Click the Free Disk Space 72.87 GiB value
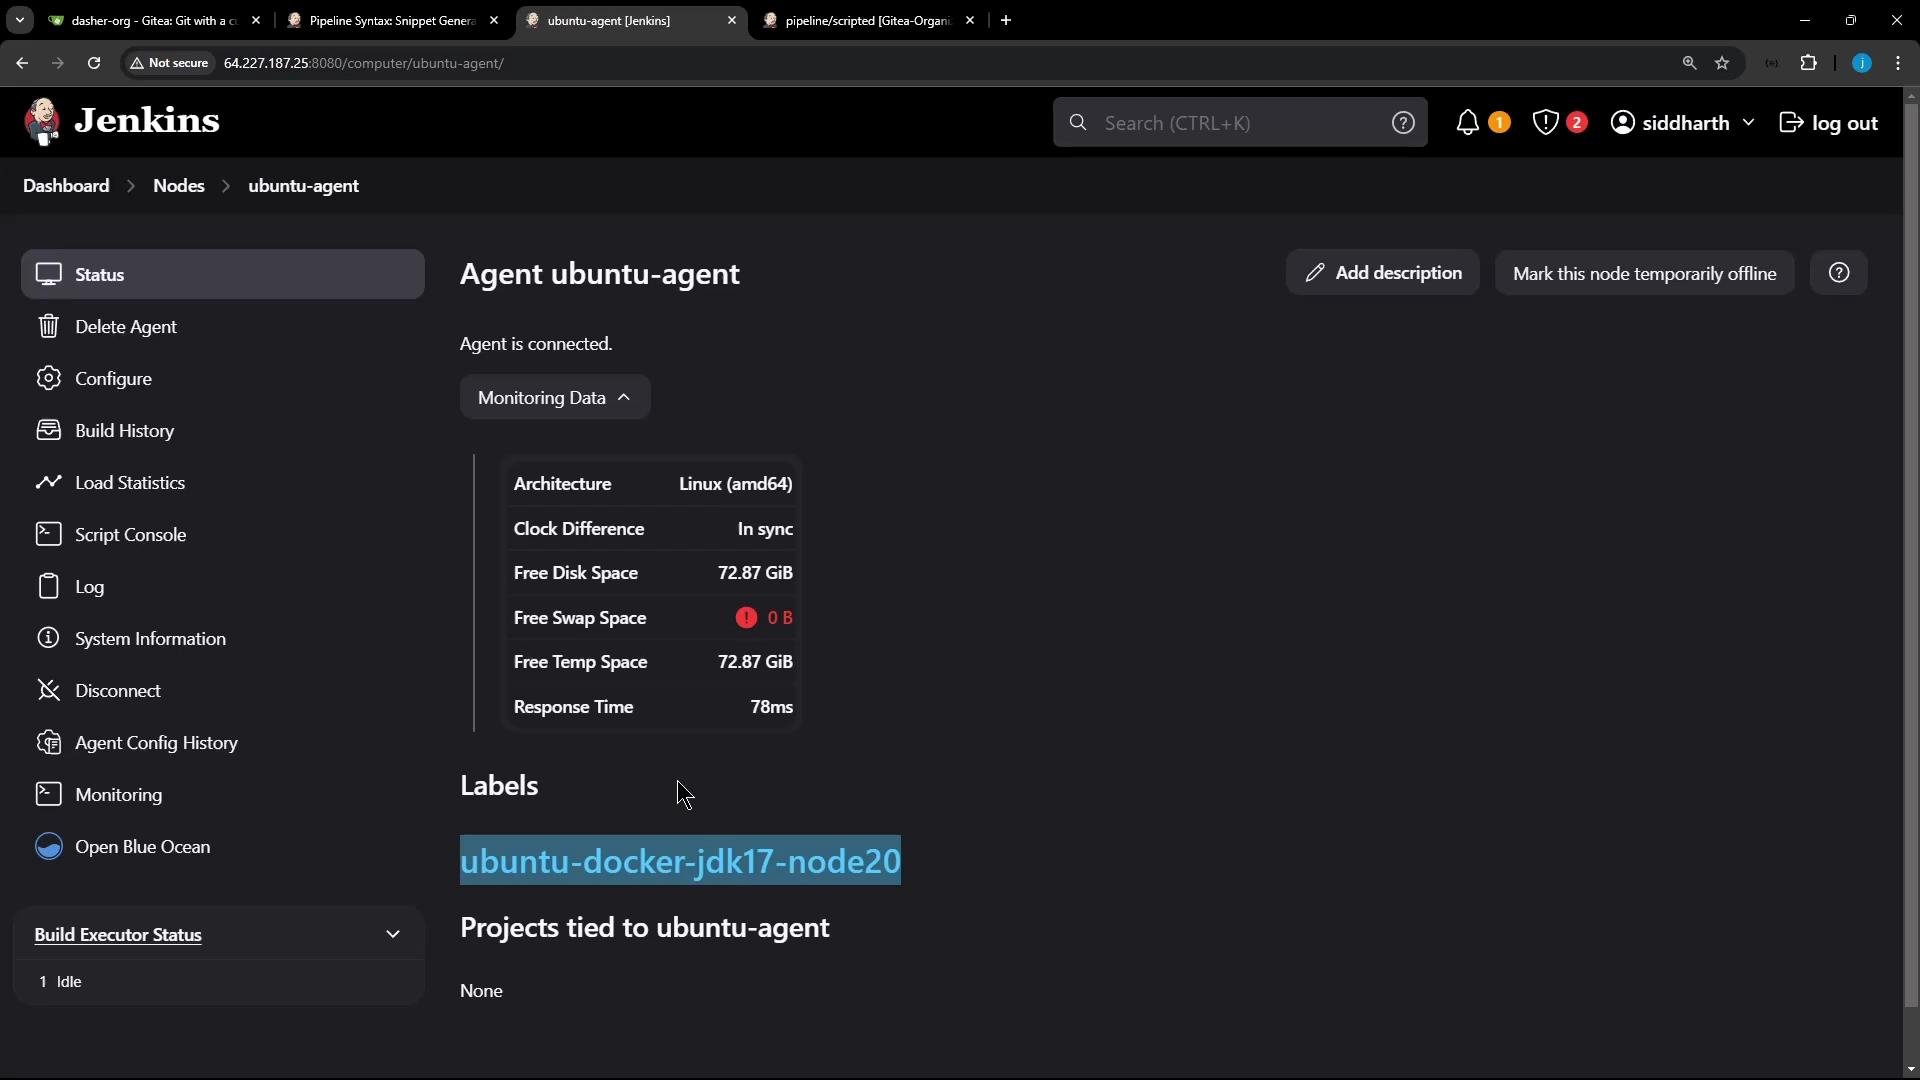 click(x=755, y=573)
